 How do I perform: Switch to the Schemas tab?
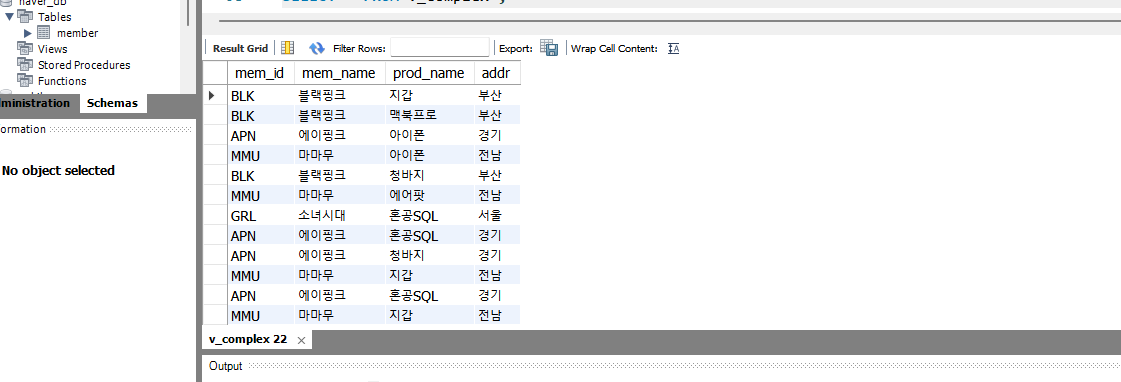[x=112, y=103]
